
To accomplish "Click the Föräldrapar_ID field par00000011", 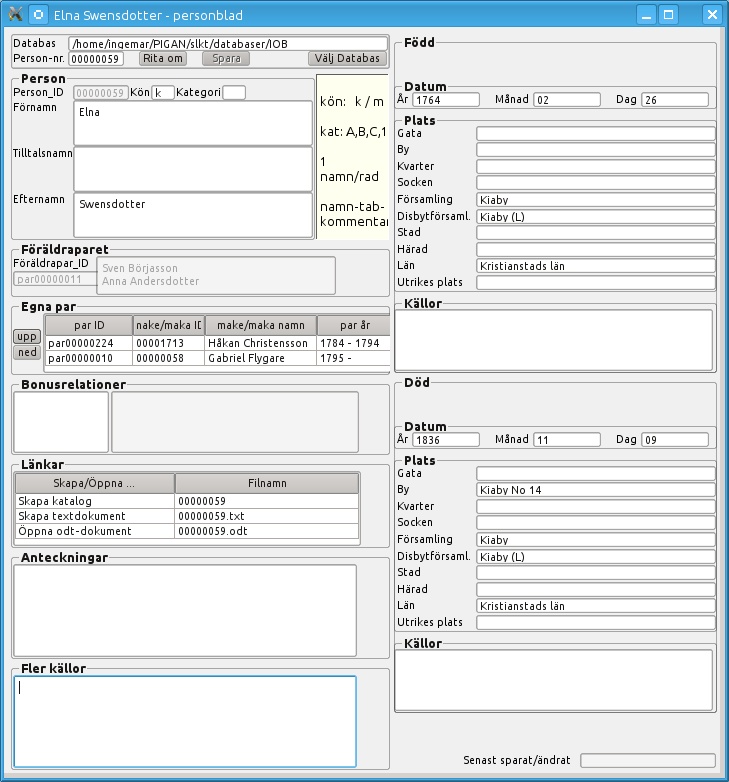I will pos(55,279).
